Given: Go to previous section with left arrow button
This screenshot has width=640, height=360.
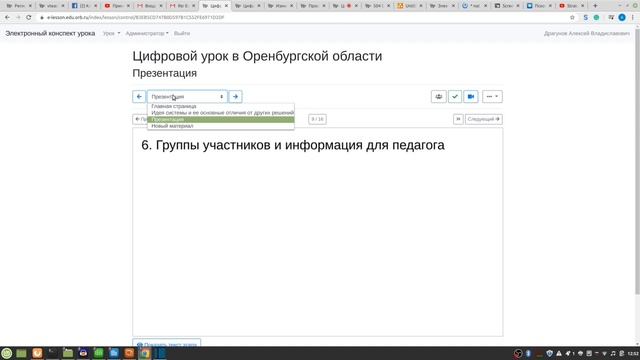Looking at the screenshot, I should tap(139, 97).
